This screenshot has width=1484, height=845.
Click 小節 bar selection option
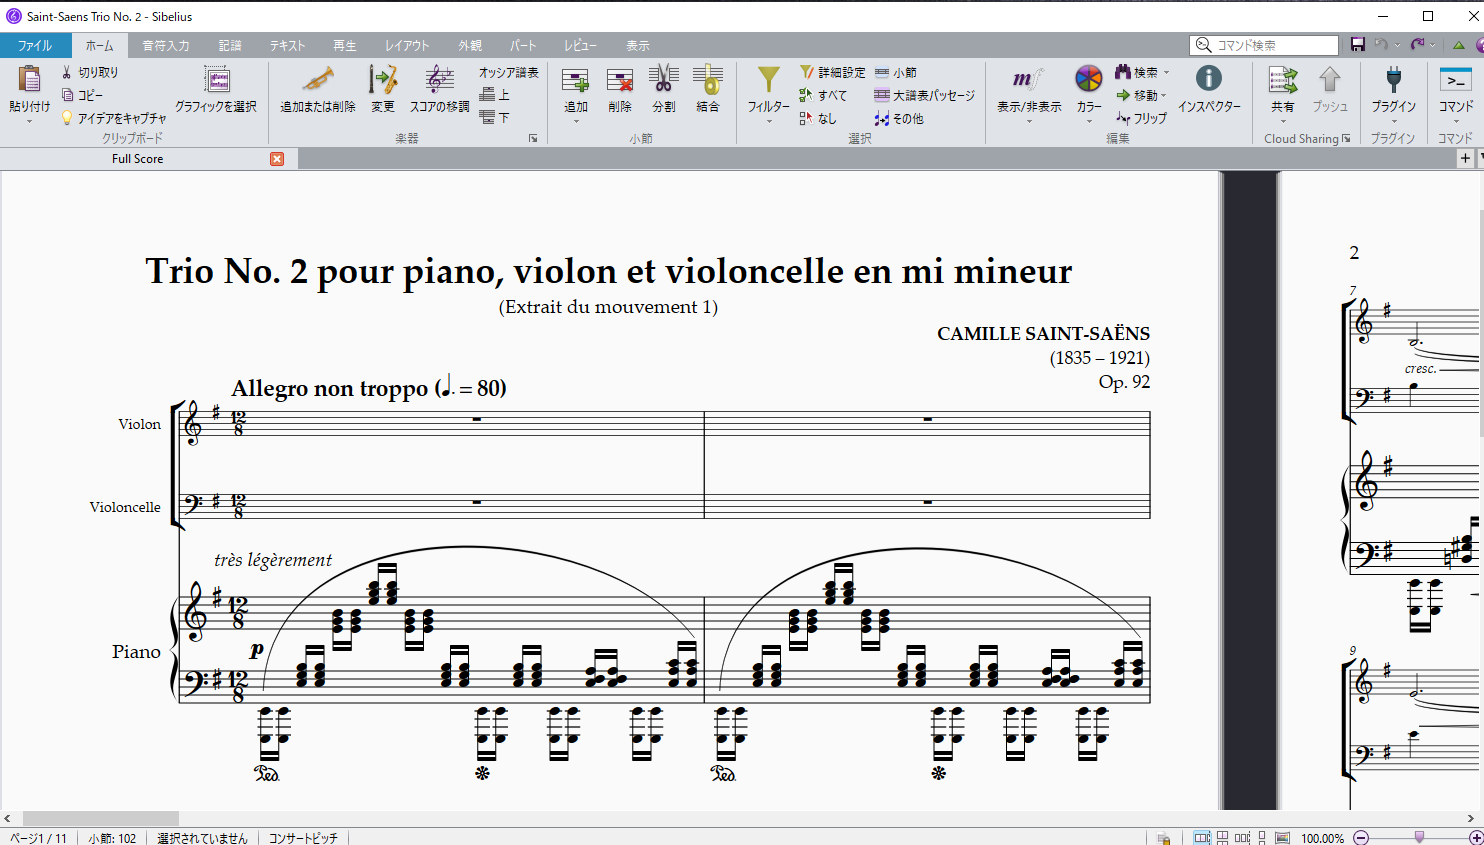coord(896,72)
